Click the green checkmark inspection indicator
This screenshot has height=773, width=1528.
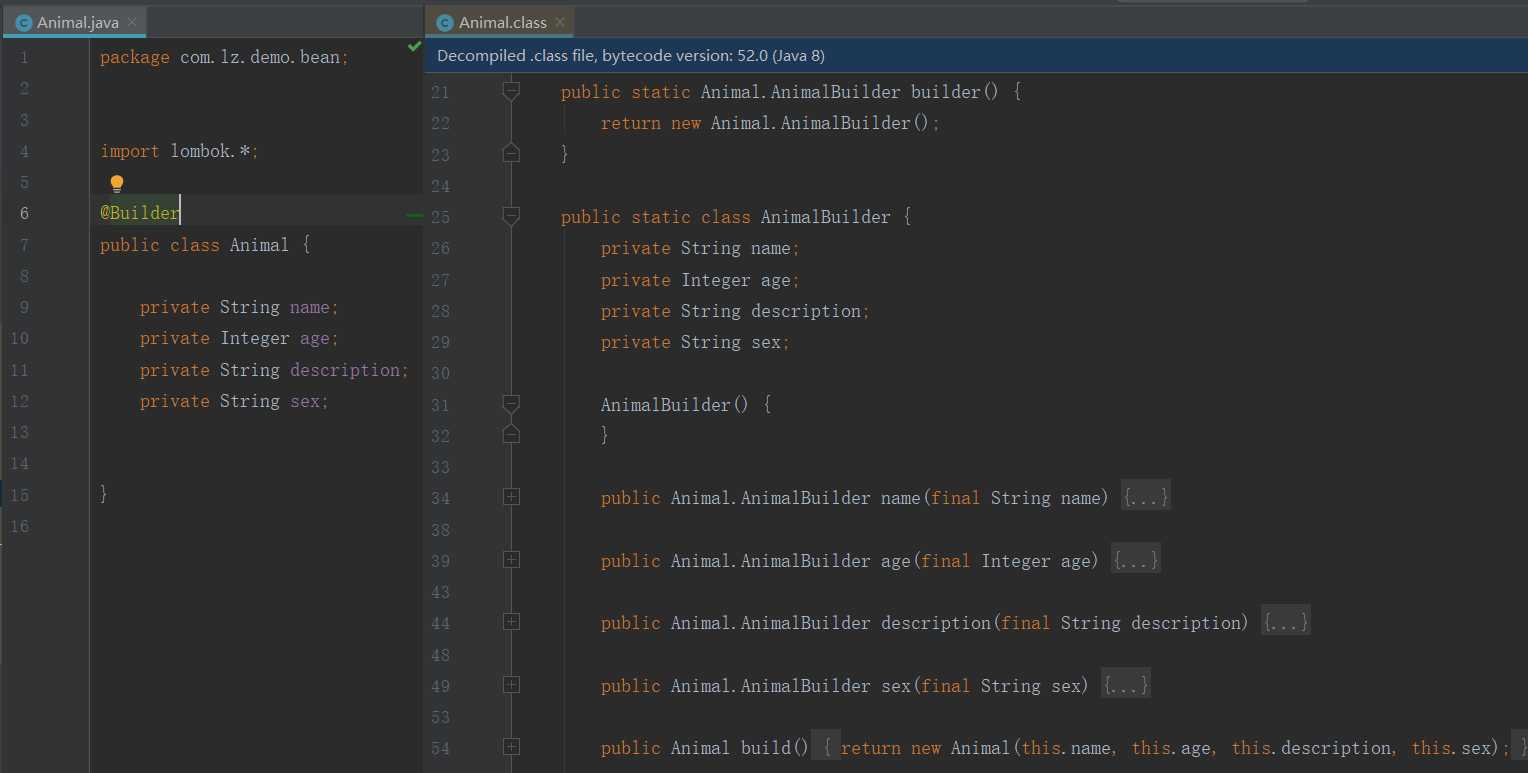click(x=414, y=47)
